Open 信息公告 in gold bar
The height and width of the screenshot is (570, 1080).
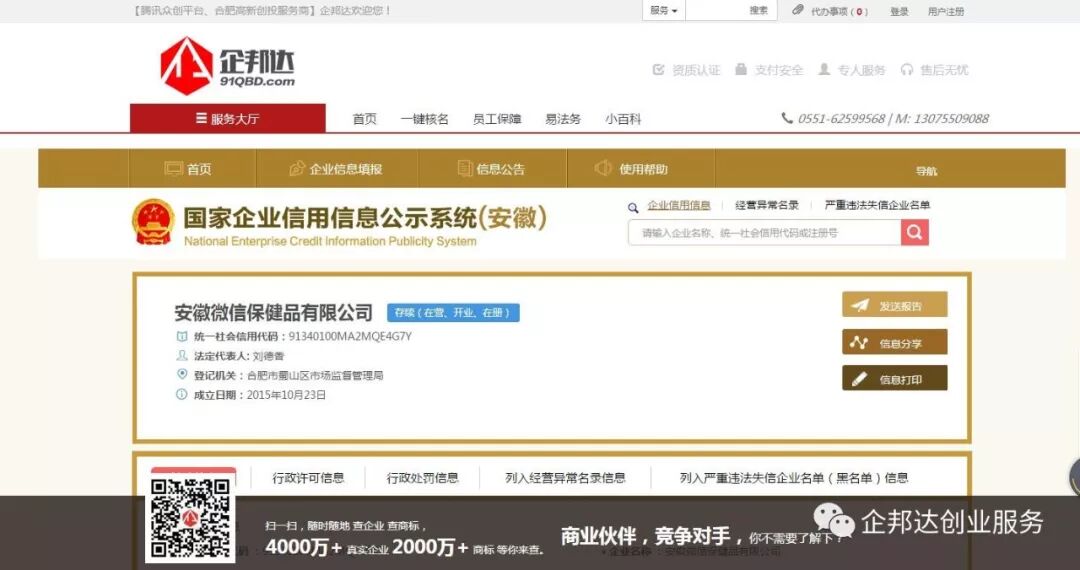492,169
